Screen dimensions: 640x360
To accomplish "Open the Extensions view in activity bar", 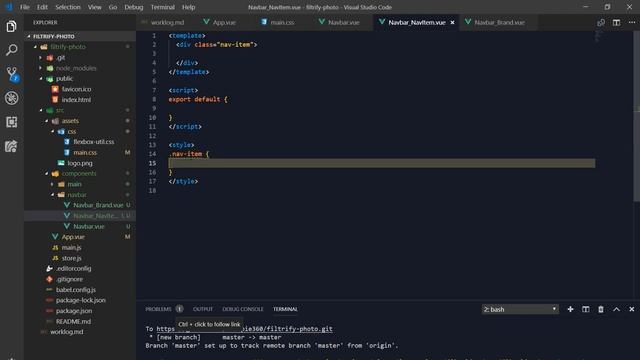I will coord(11,122).
